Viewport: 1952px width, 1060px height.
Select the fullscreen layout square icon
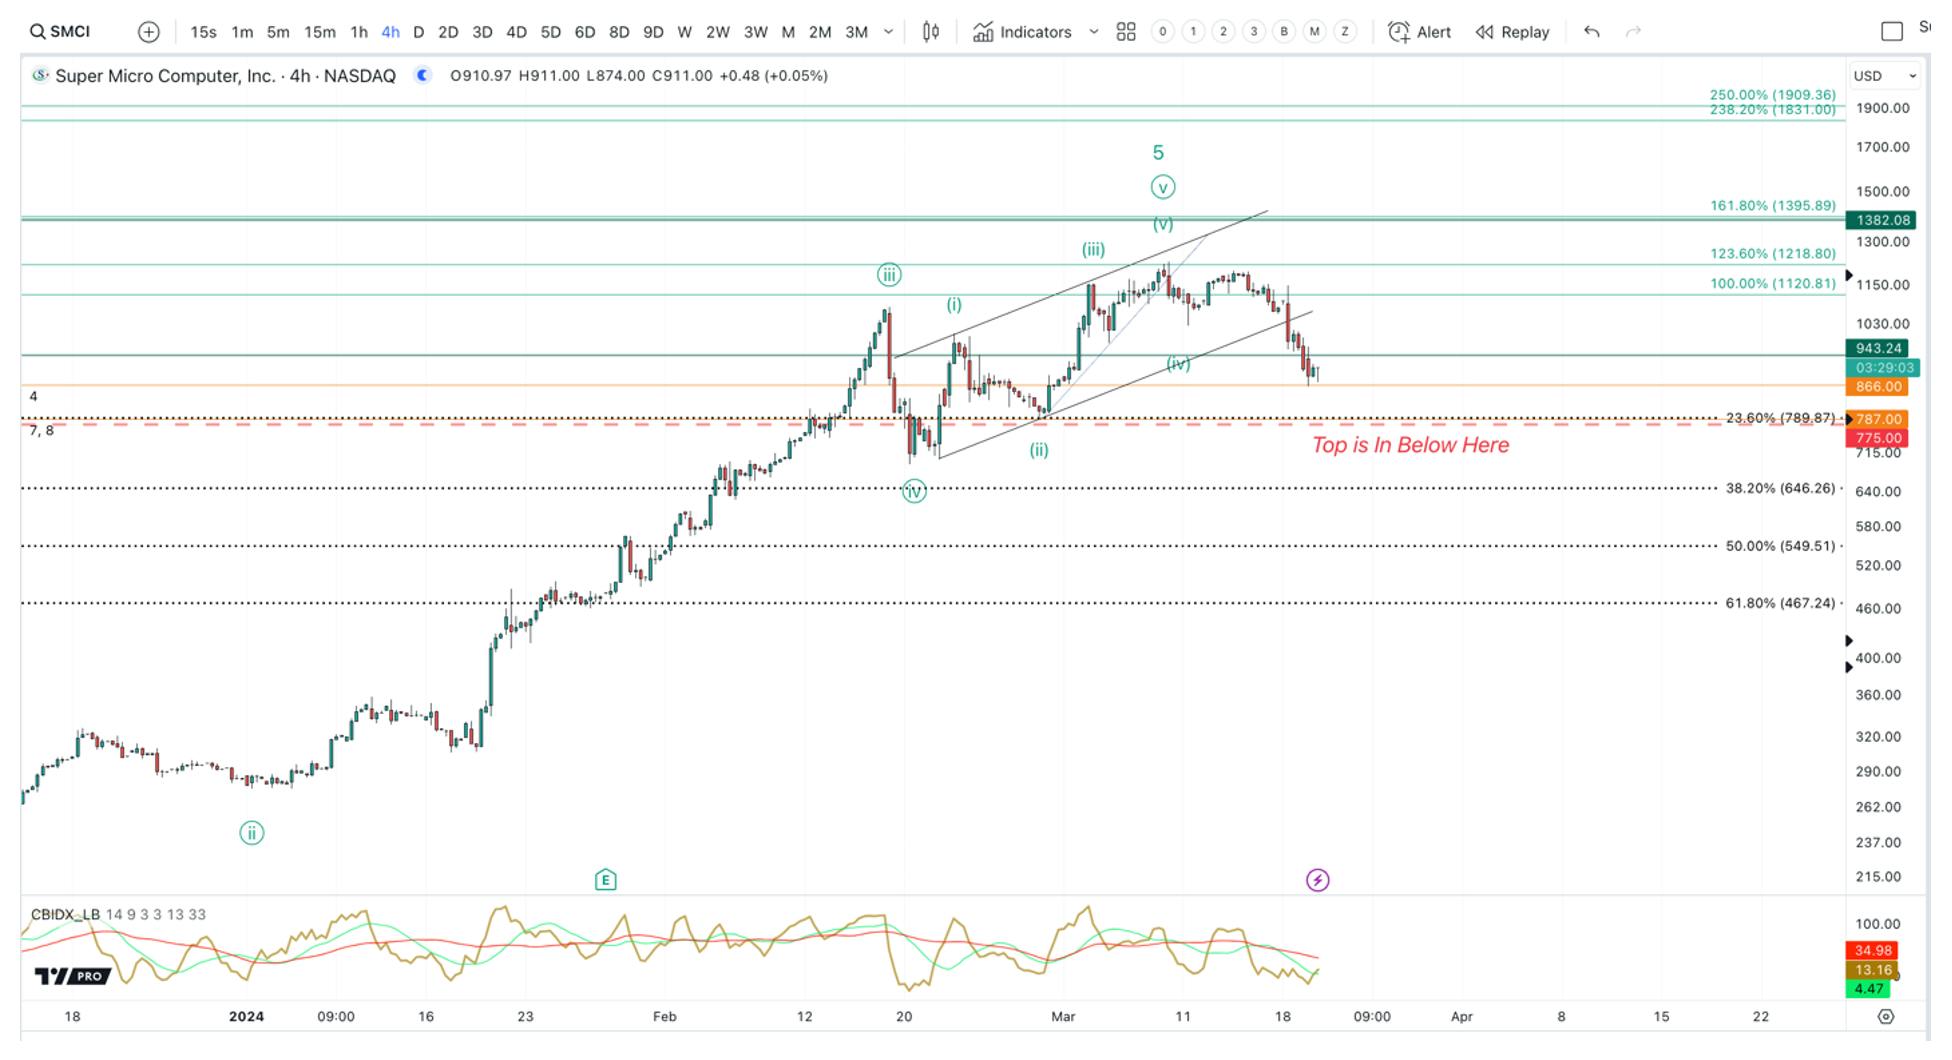[1892, 32]
